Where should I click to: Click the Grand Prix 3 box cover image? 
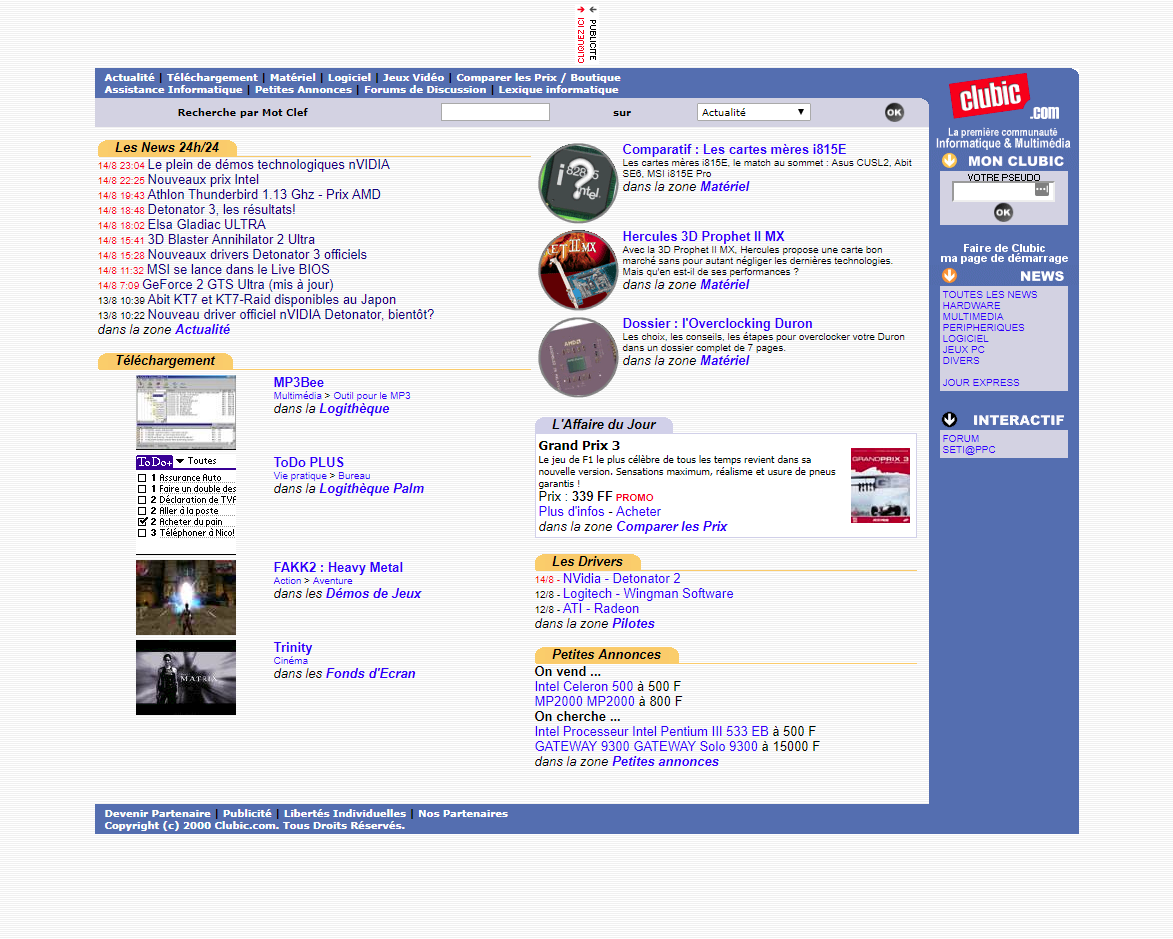[x=880, y=486]
